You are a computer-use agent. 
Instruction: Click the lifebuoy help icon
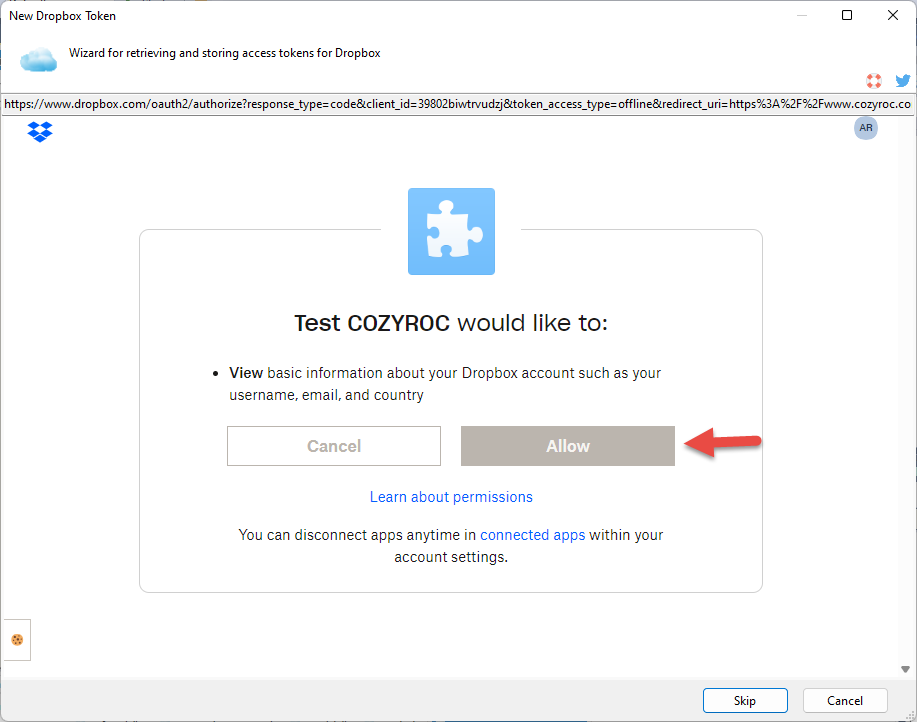874,81
